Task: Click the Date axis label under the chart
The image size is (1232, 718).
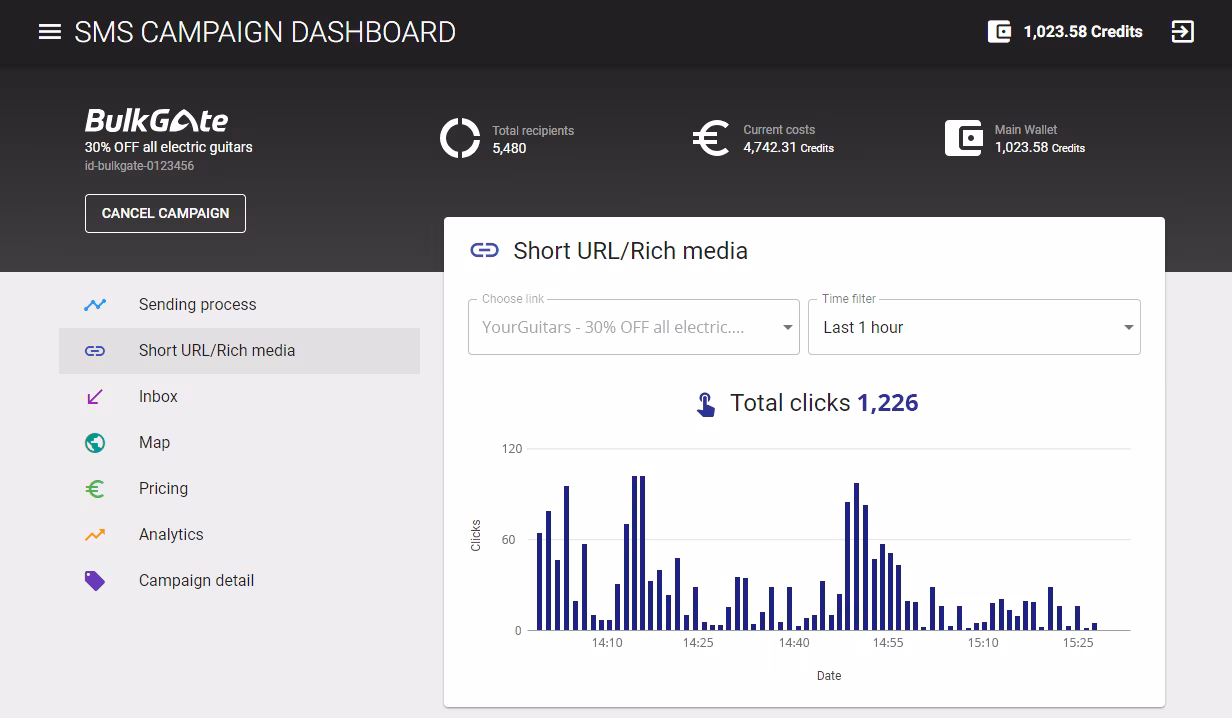Action: click(829, 676)
